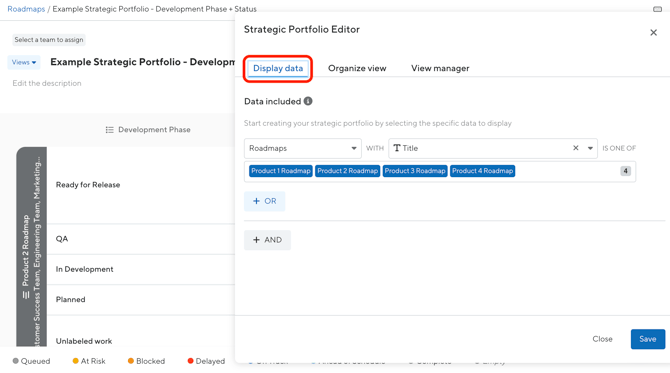The width and height of the screenshot is (670, 373).
Task: Add an OR condition
Action: coord(264,201)
